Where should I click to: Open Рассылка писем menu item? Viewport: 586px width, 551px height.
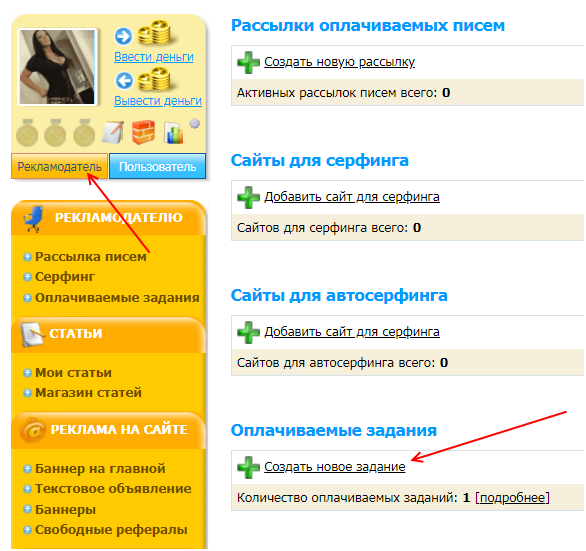click(91, 257)
